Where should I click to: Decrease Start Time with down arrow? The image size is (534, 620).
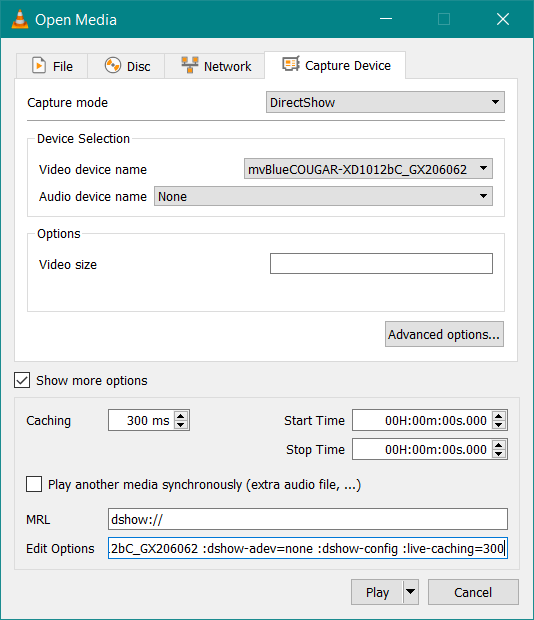tap(499, 425)
